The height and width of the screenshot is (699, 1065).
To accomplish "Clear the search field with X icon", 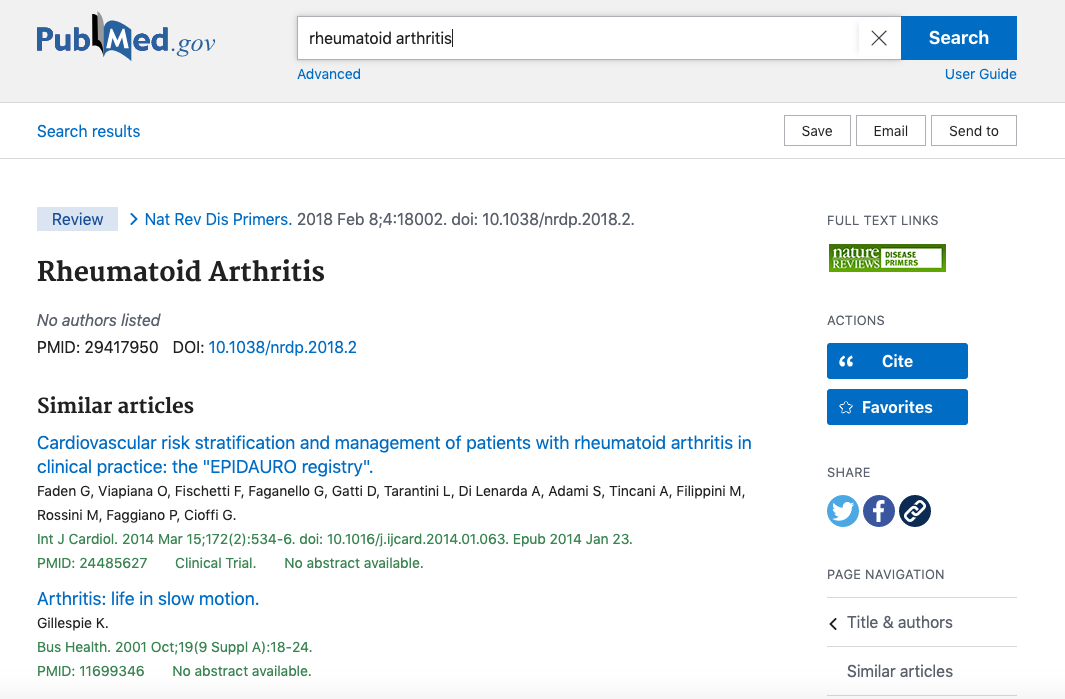I will [x=878, y=38].
